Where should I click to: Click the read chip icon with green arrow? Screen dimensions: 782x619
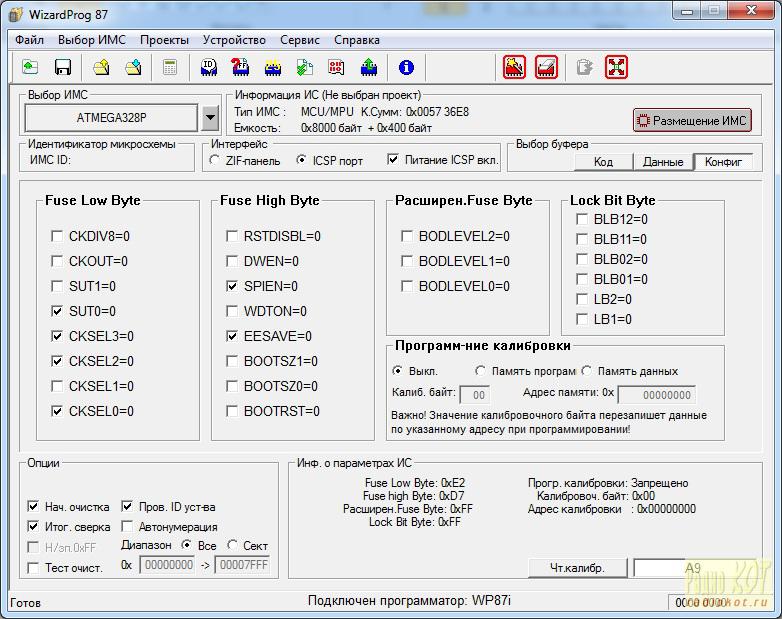pos(369,67)
